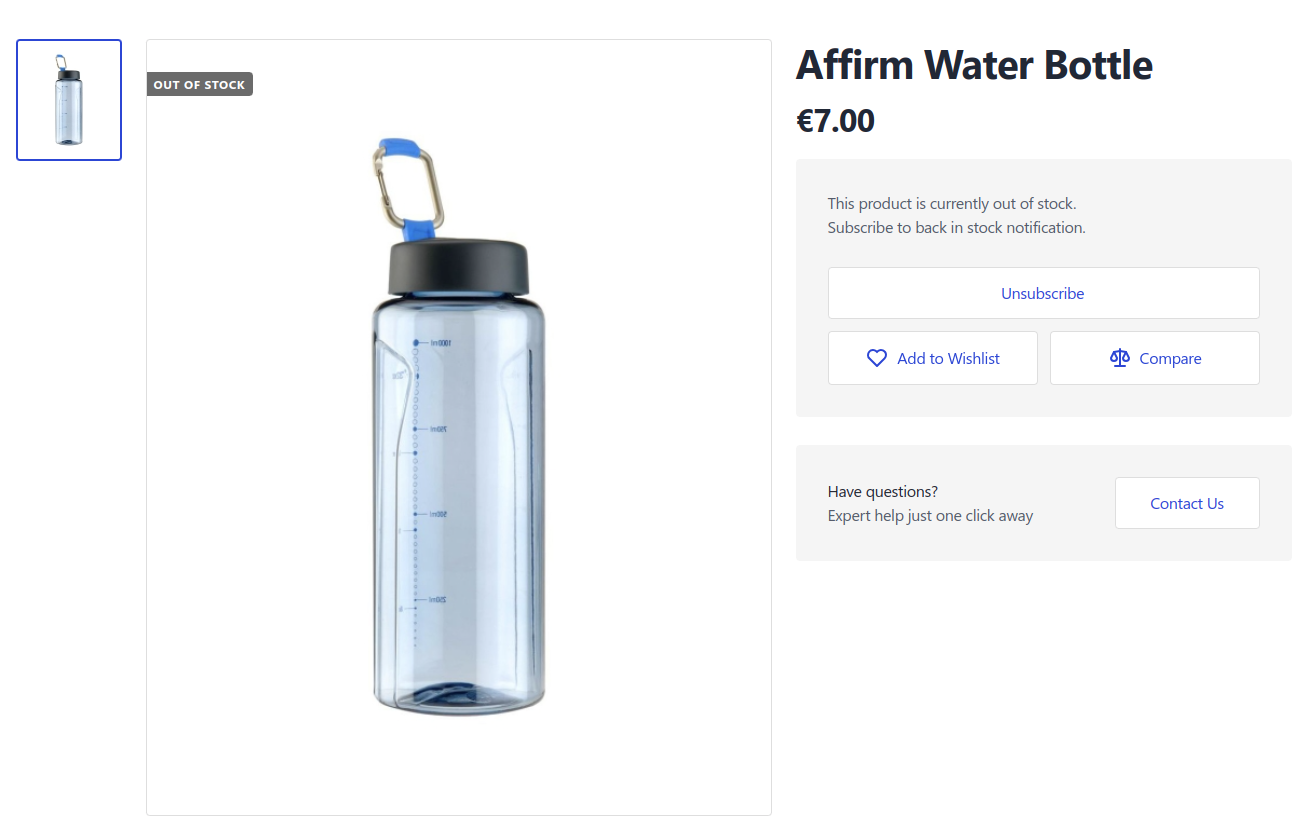Add the water bottle to your wishlist
Screen dimensions: 1312x835
point(932,357)
